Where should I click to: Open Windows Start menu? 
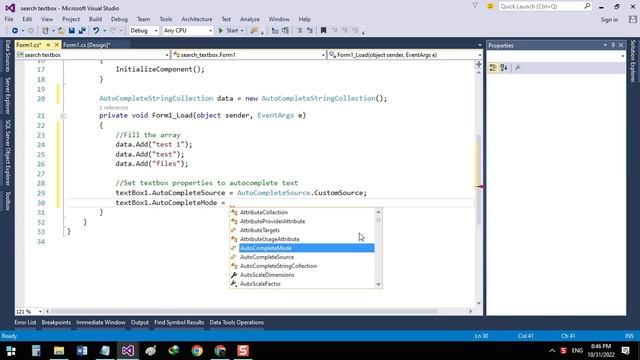[x=11, y=351]
